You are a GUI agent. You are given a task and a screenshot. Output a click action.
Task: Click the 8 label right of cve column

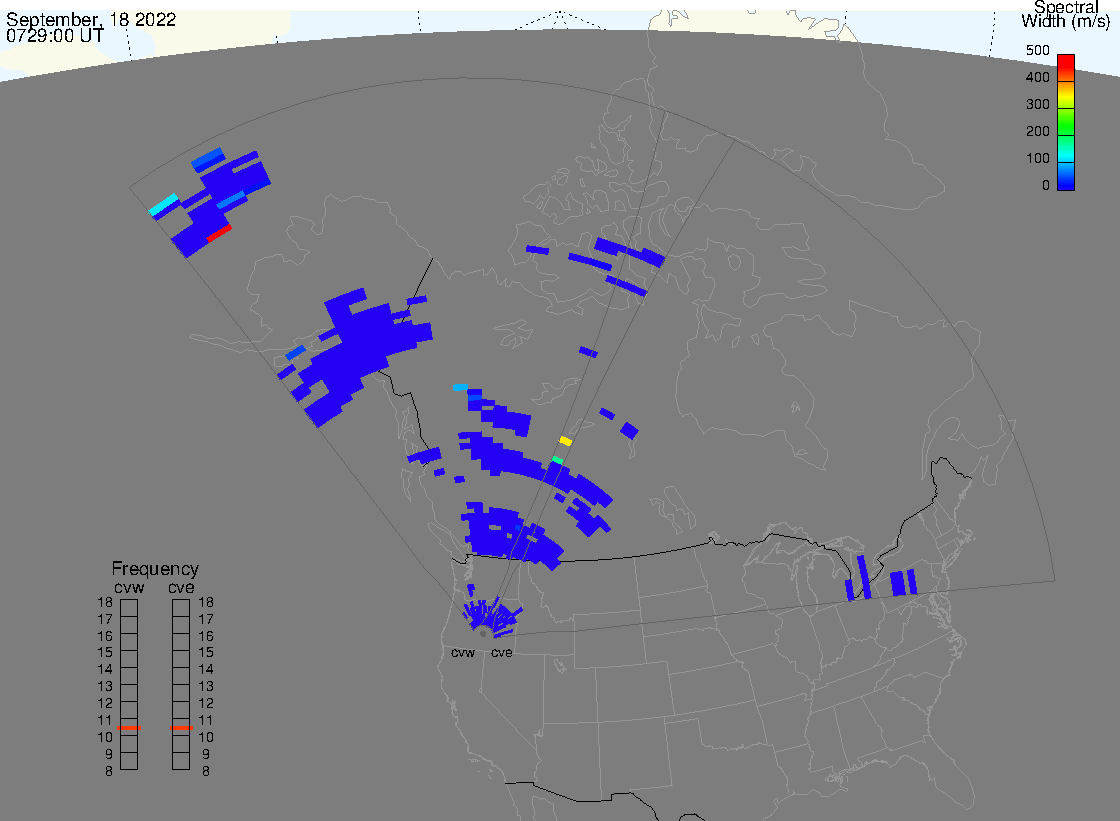coord(206,772)
